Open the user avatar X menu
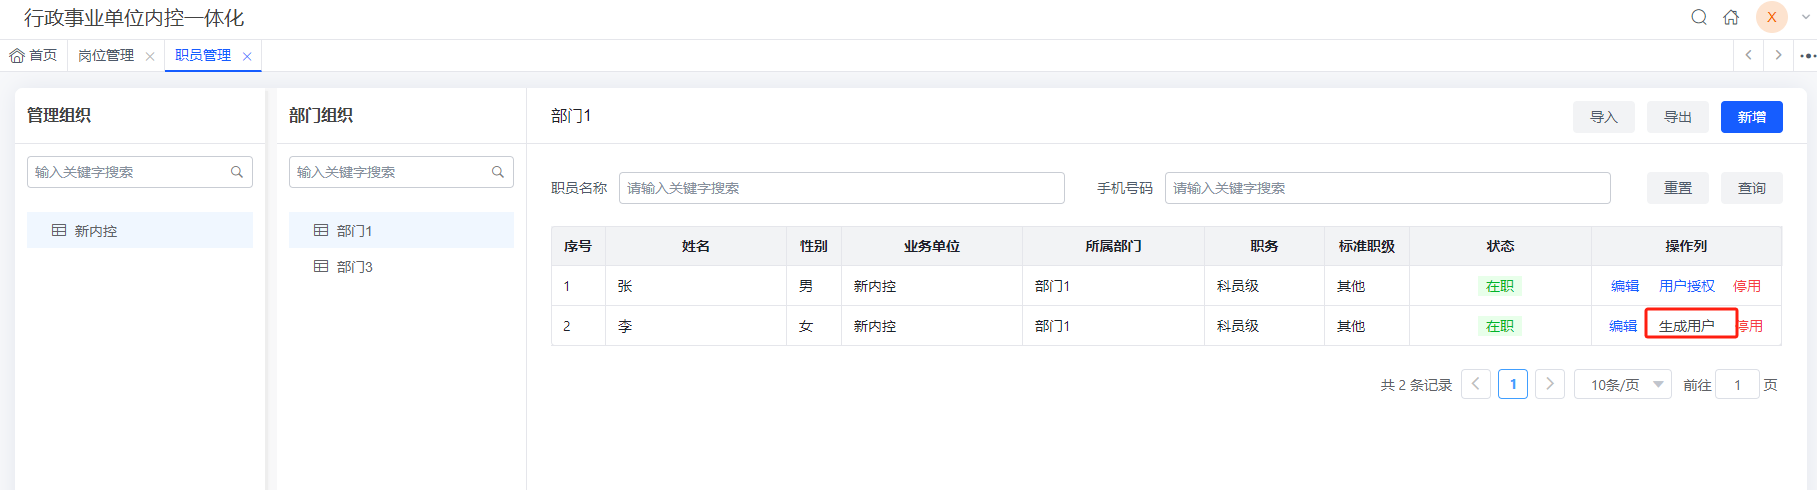Image resolution: width=1817 pixels, height=490 pixels. pyautogui.click(x=1772, y=17)
